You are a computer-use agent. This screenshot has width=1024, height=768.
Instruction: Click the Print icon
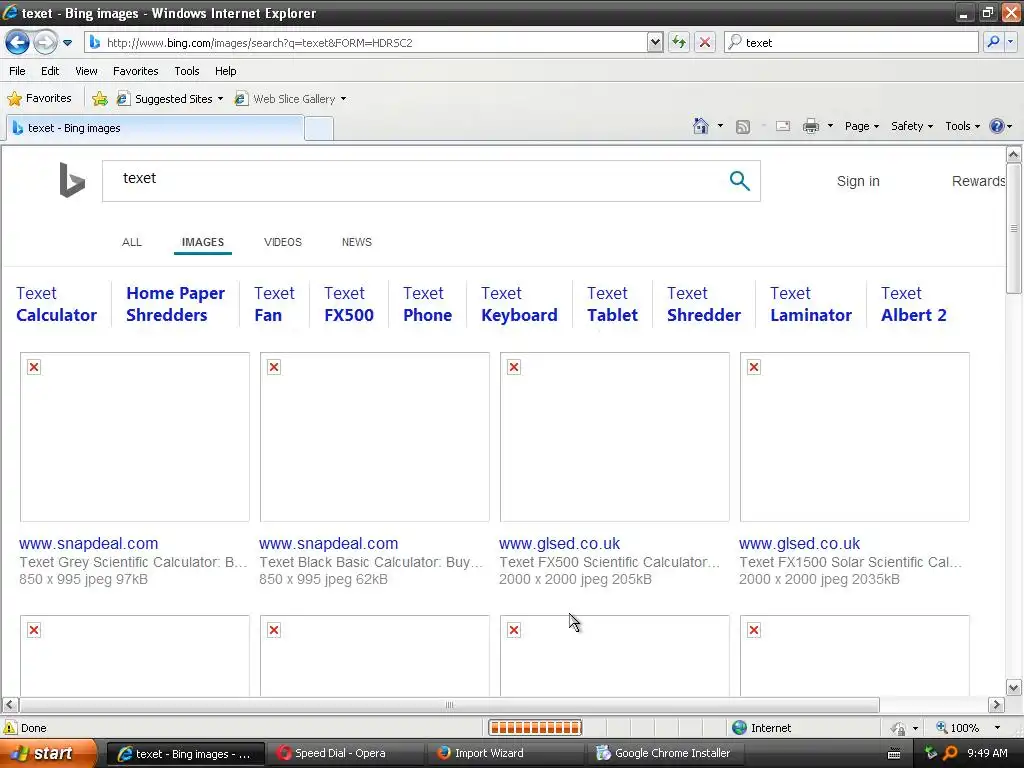pos(810,126)
